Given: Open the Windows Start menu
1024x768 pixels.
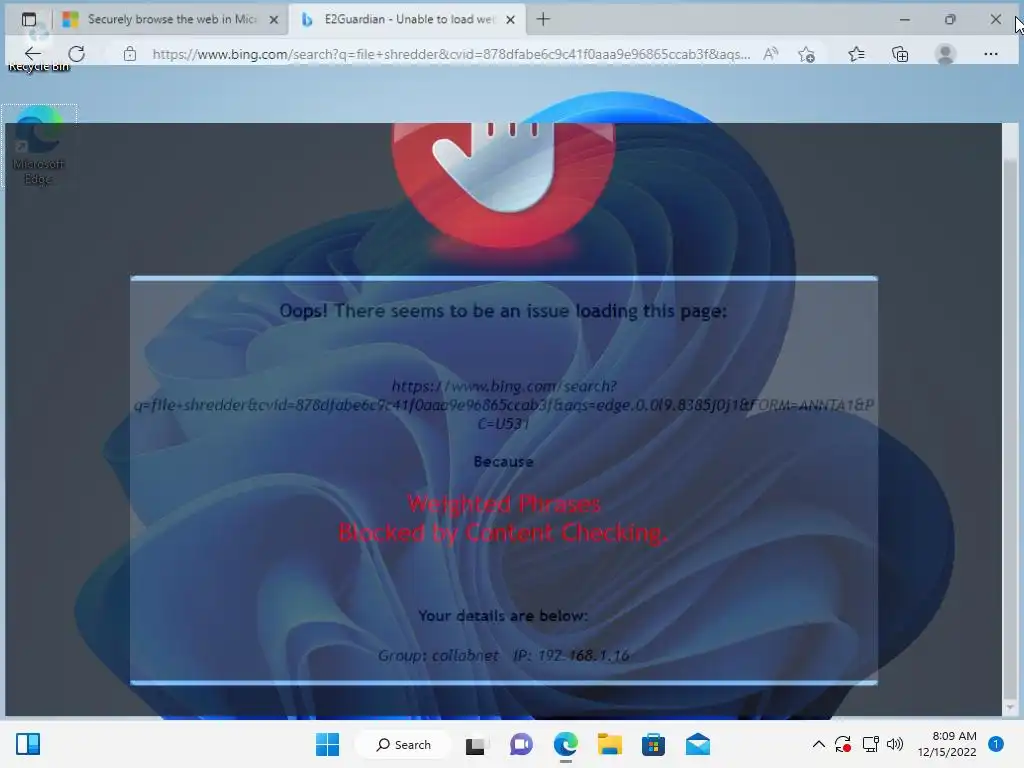Looking at the screenshot, I should tap(327, 744).
